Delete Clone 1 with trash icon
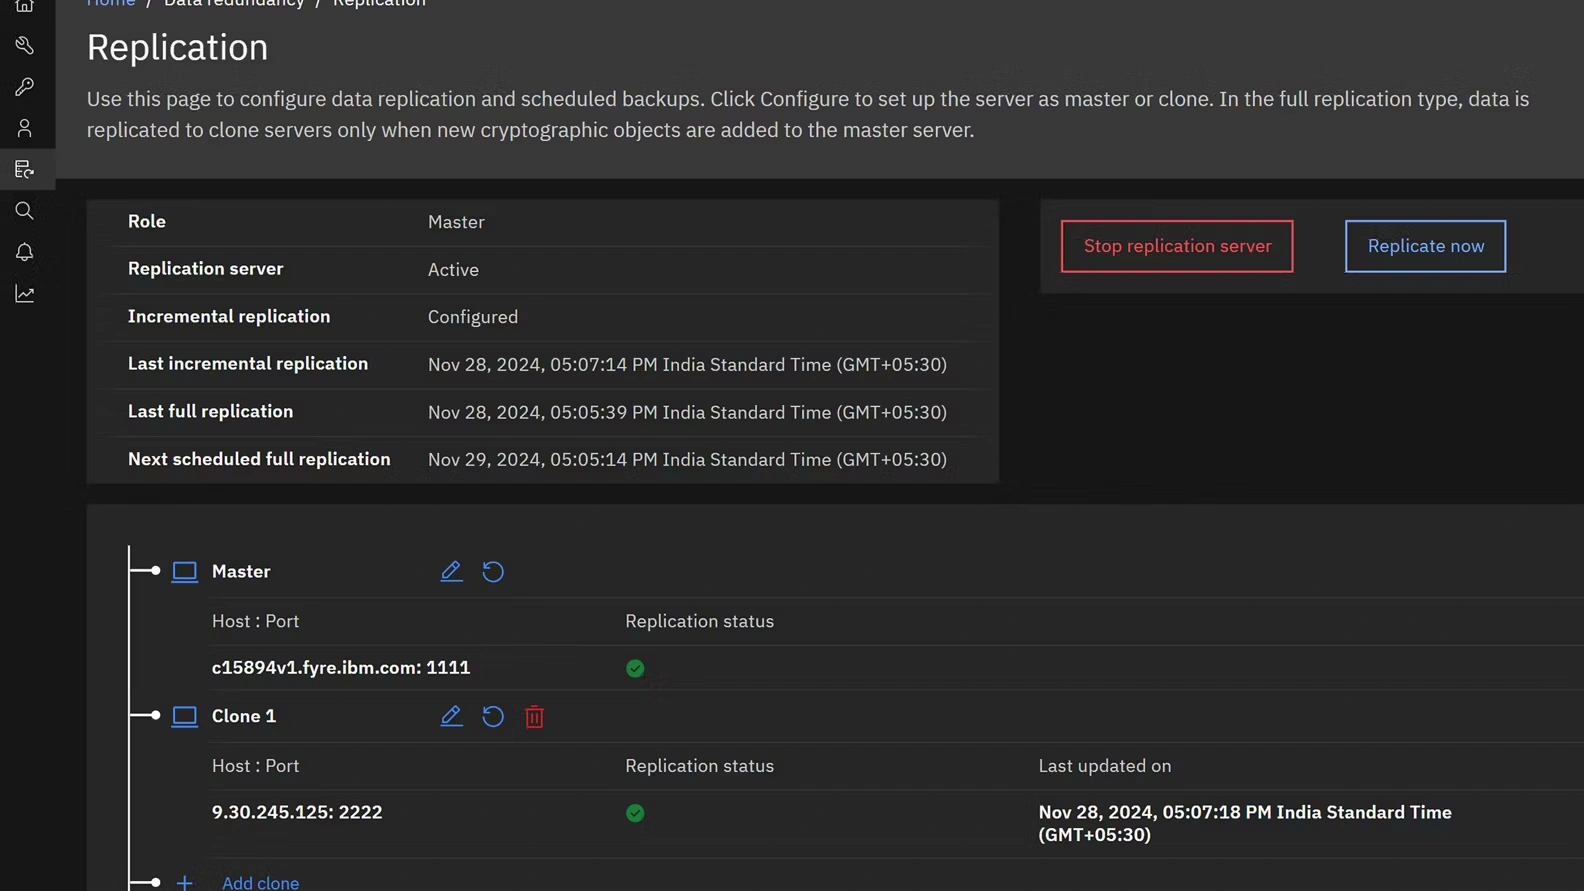This screenshot has height=891, width=1584. pyautogui.click(x=535, y=716)
